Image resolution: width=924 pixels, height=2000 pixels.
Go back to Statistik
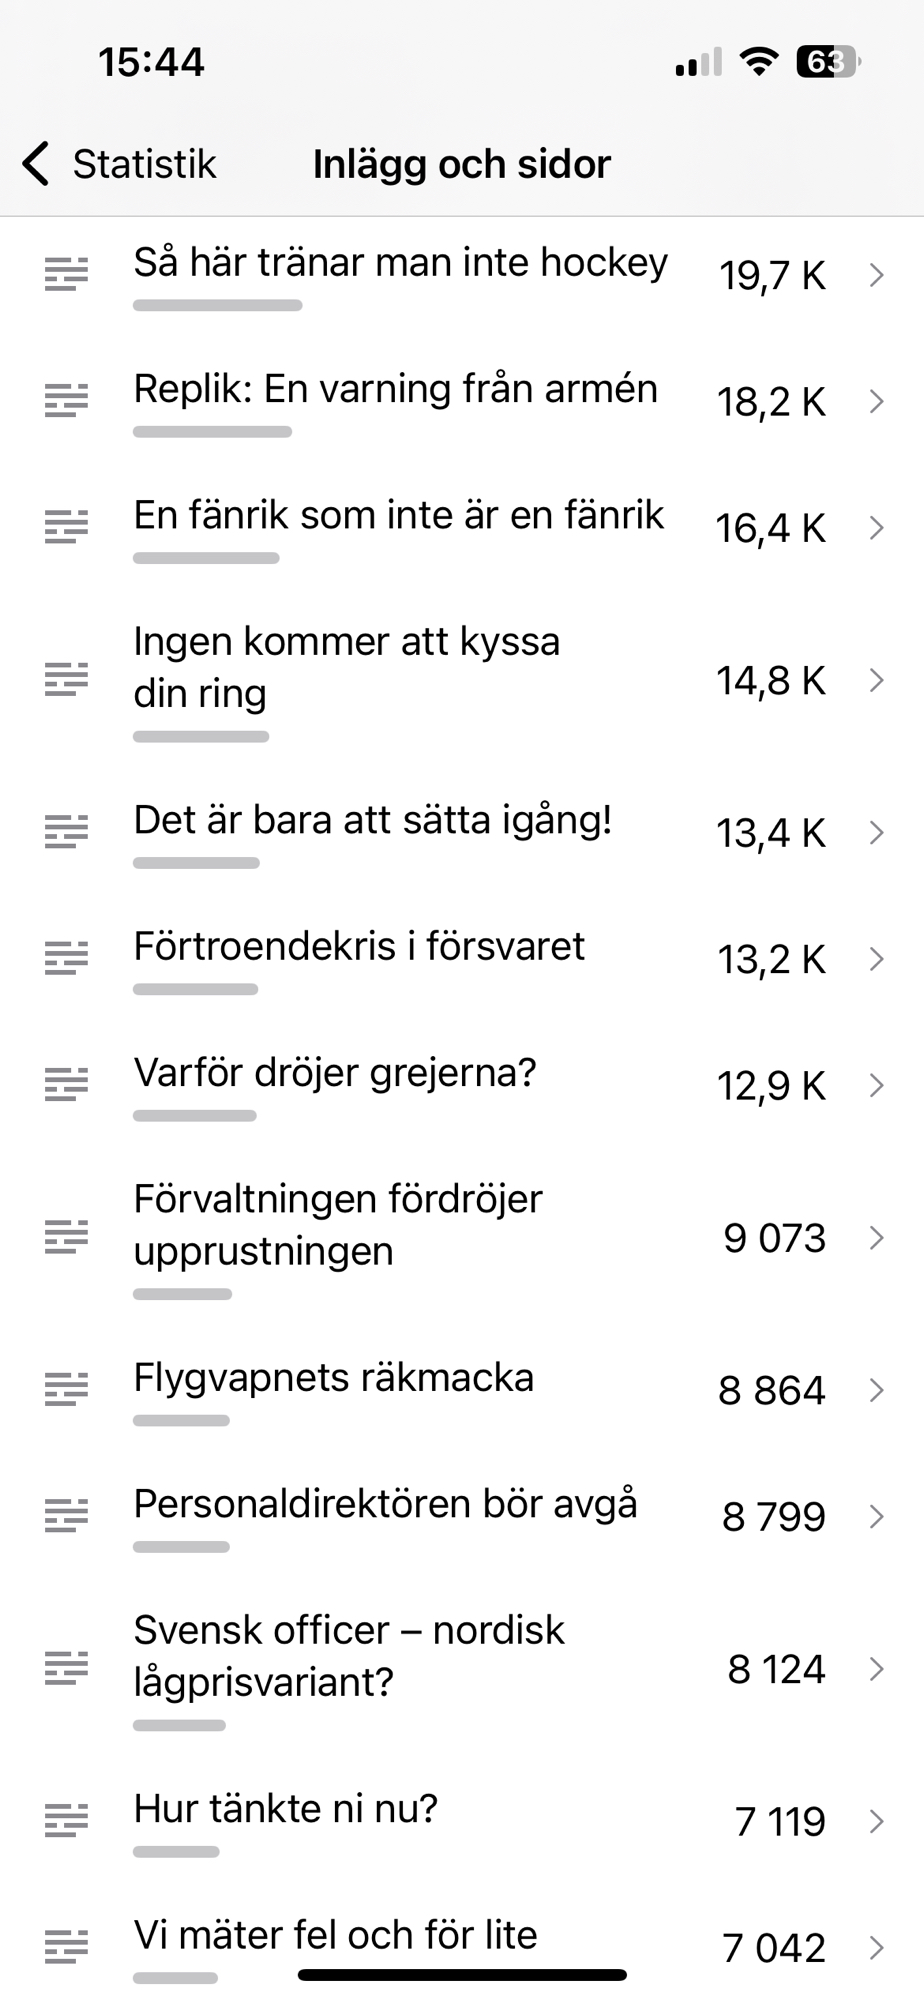click(144, 164)
